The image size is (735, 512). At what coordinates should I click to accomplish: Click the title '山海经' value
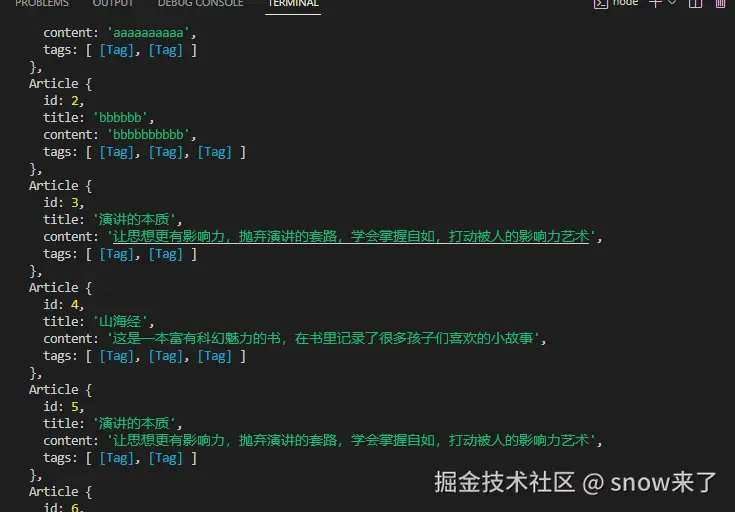pyautogui.click(x=121, y=322)
